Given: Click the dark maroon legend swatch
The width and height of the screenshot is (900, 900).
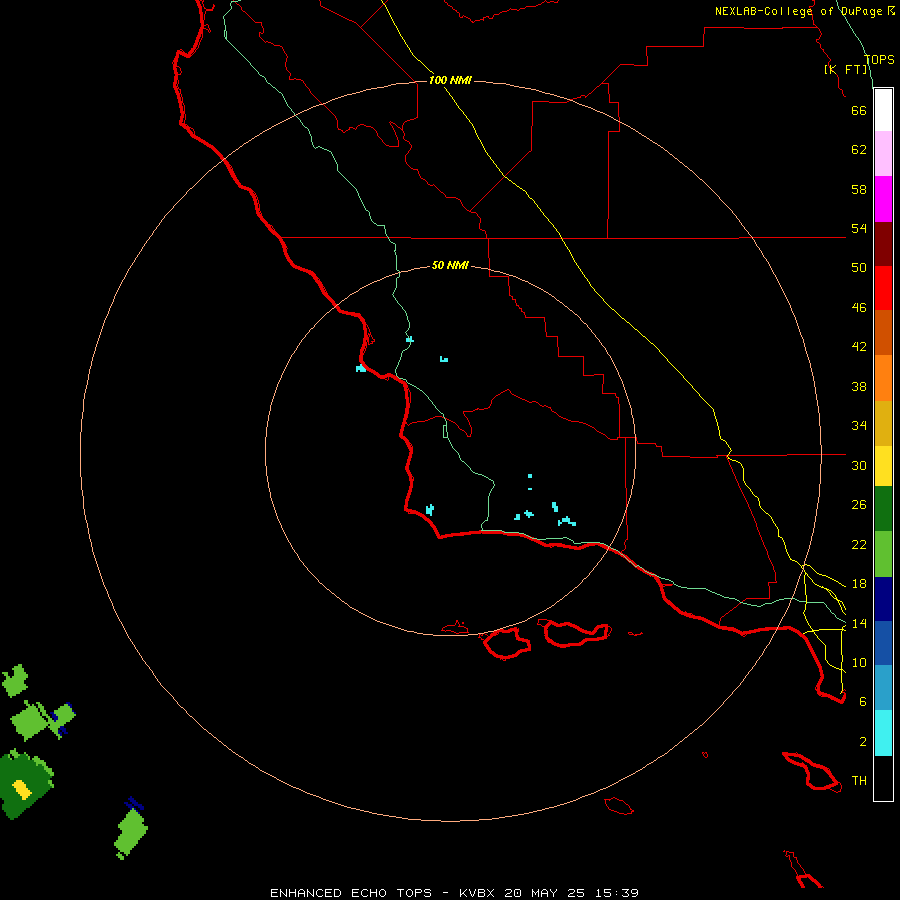Looking at the screenshot, I should tap(883, 243).
